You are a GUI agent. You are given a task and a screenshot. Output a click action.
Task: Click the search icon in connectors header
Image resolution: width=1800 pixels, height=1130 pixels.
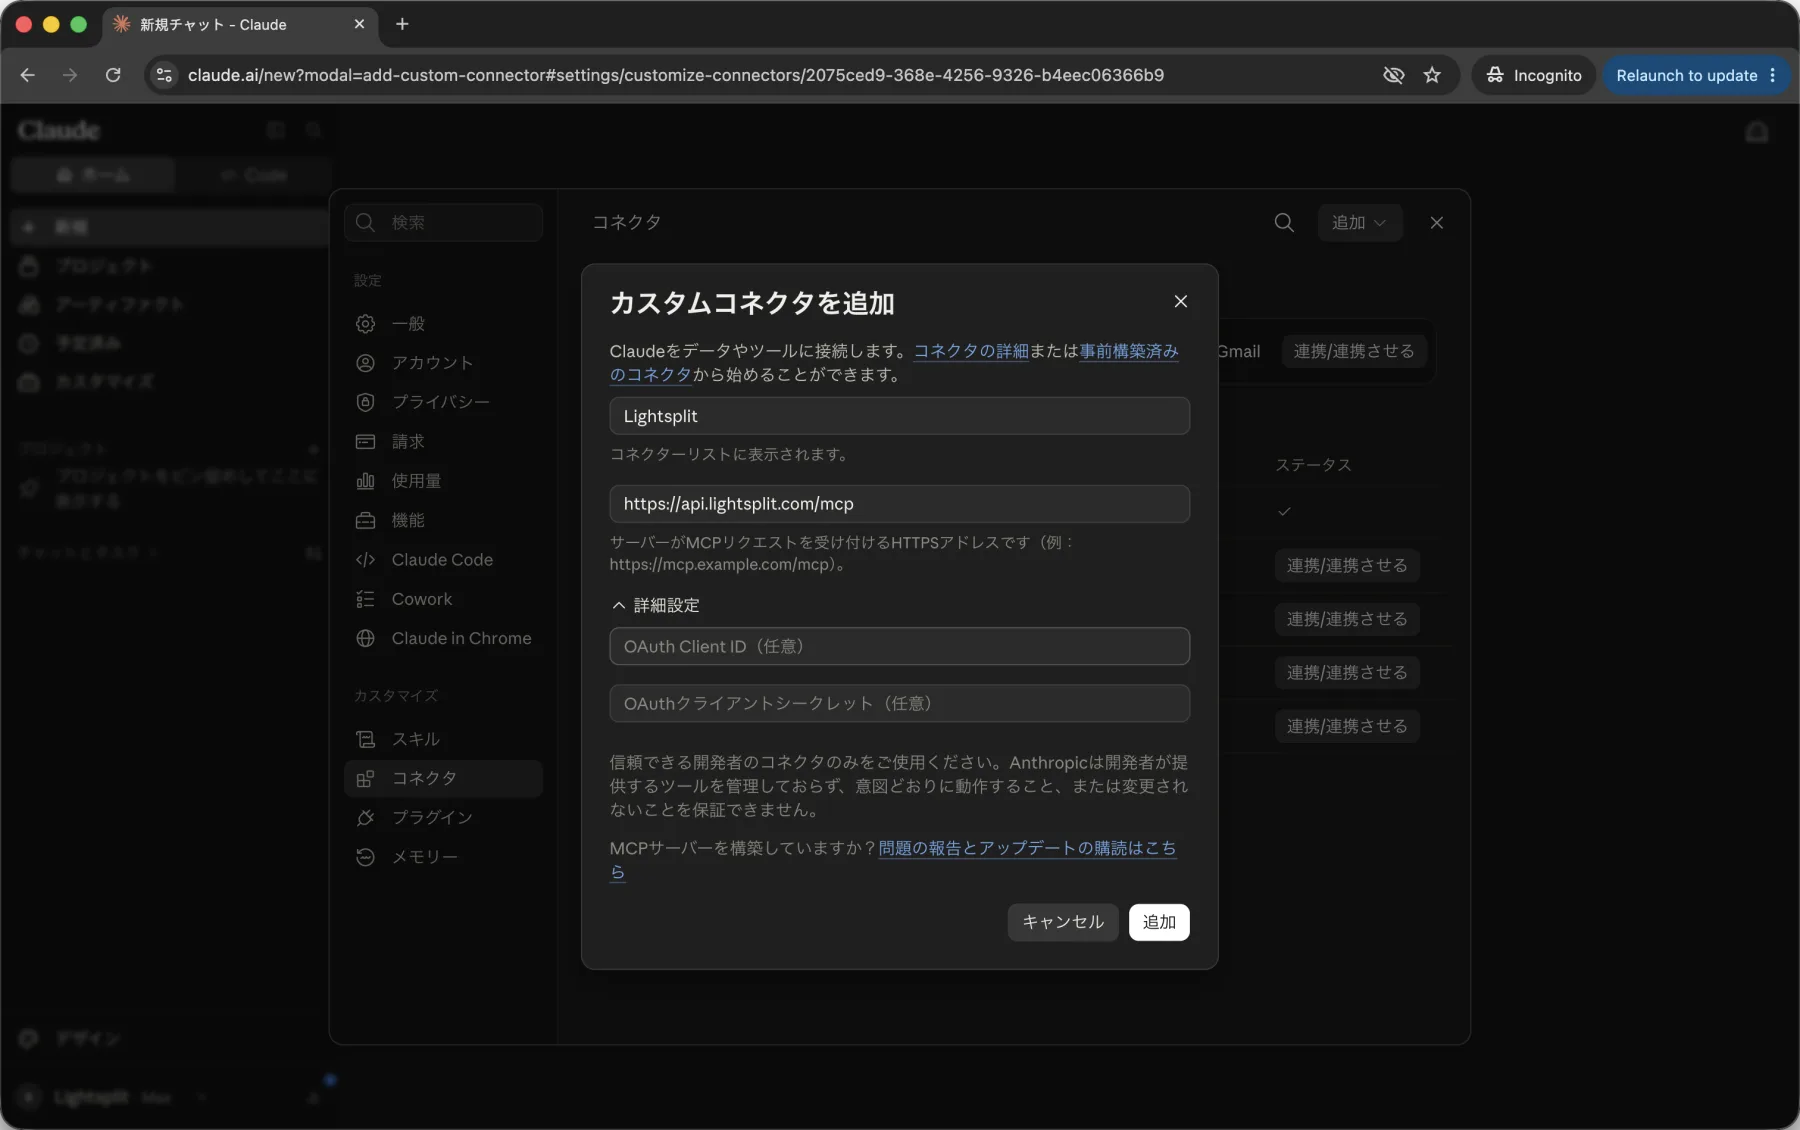click(1284, 222)
